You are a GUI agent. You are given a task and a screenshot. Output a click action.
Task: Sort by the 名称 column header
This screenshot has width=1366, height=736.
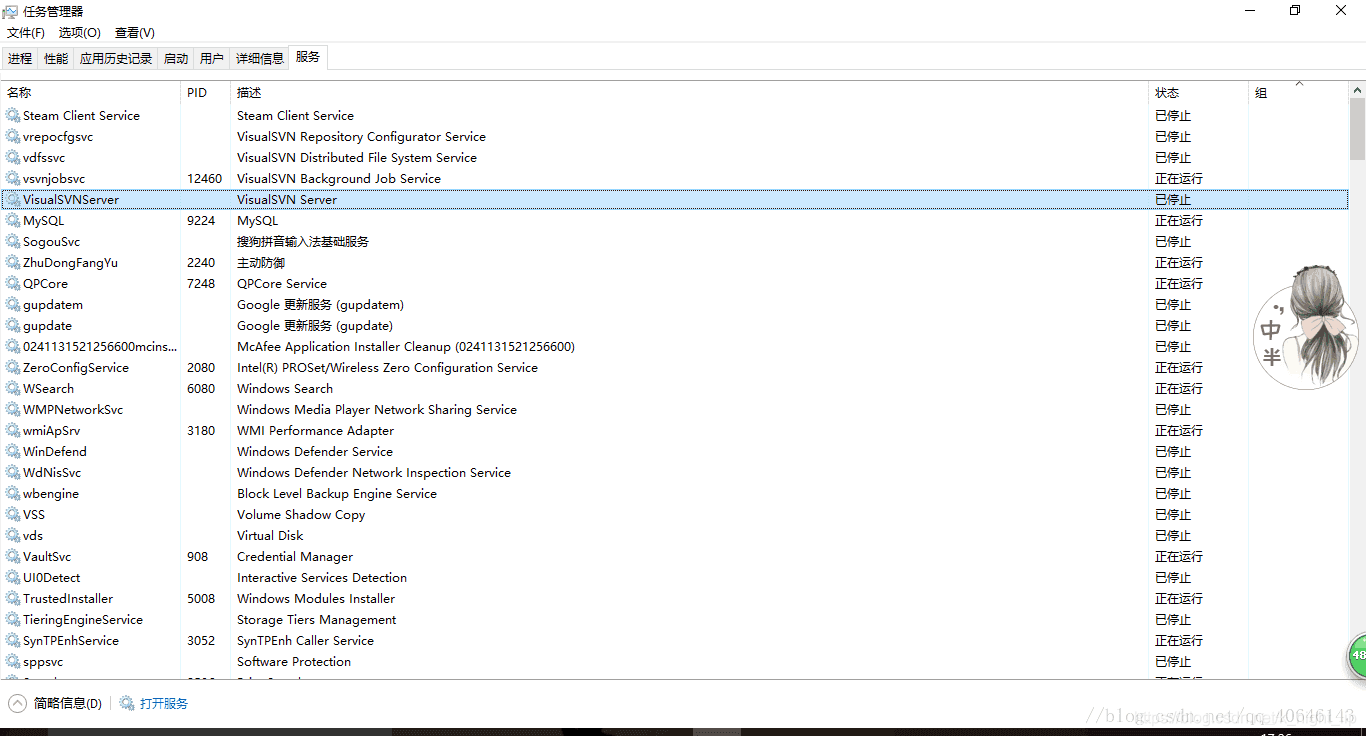(91, 93)
